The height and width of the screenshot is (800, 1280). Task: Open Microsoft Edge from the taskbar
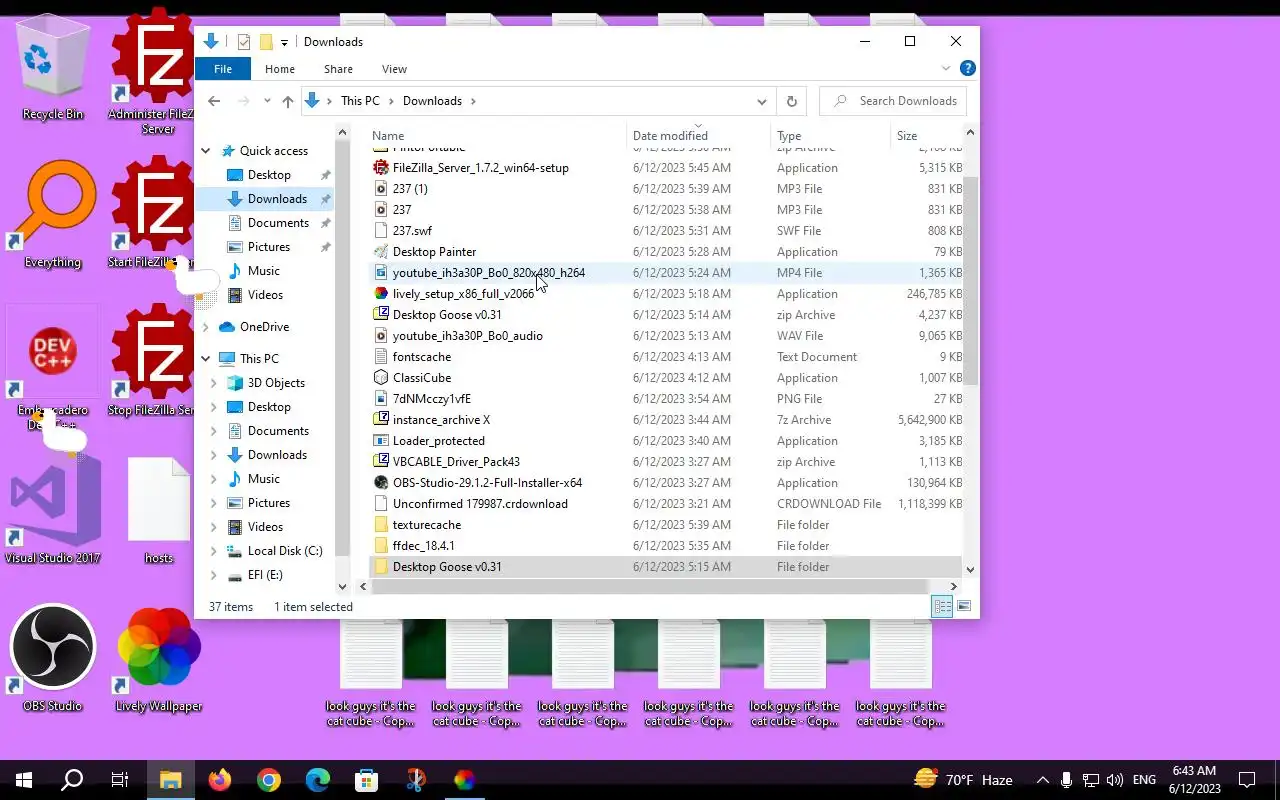[317, 780]
